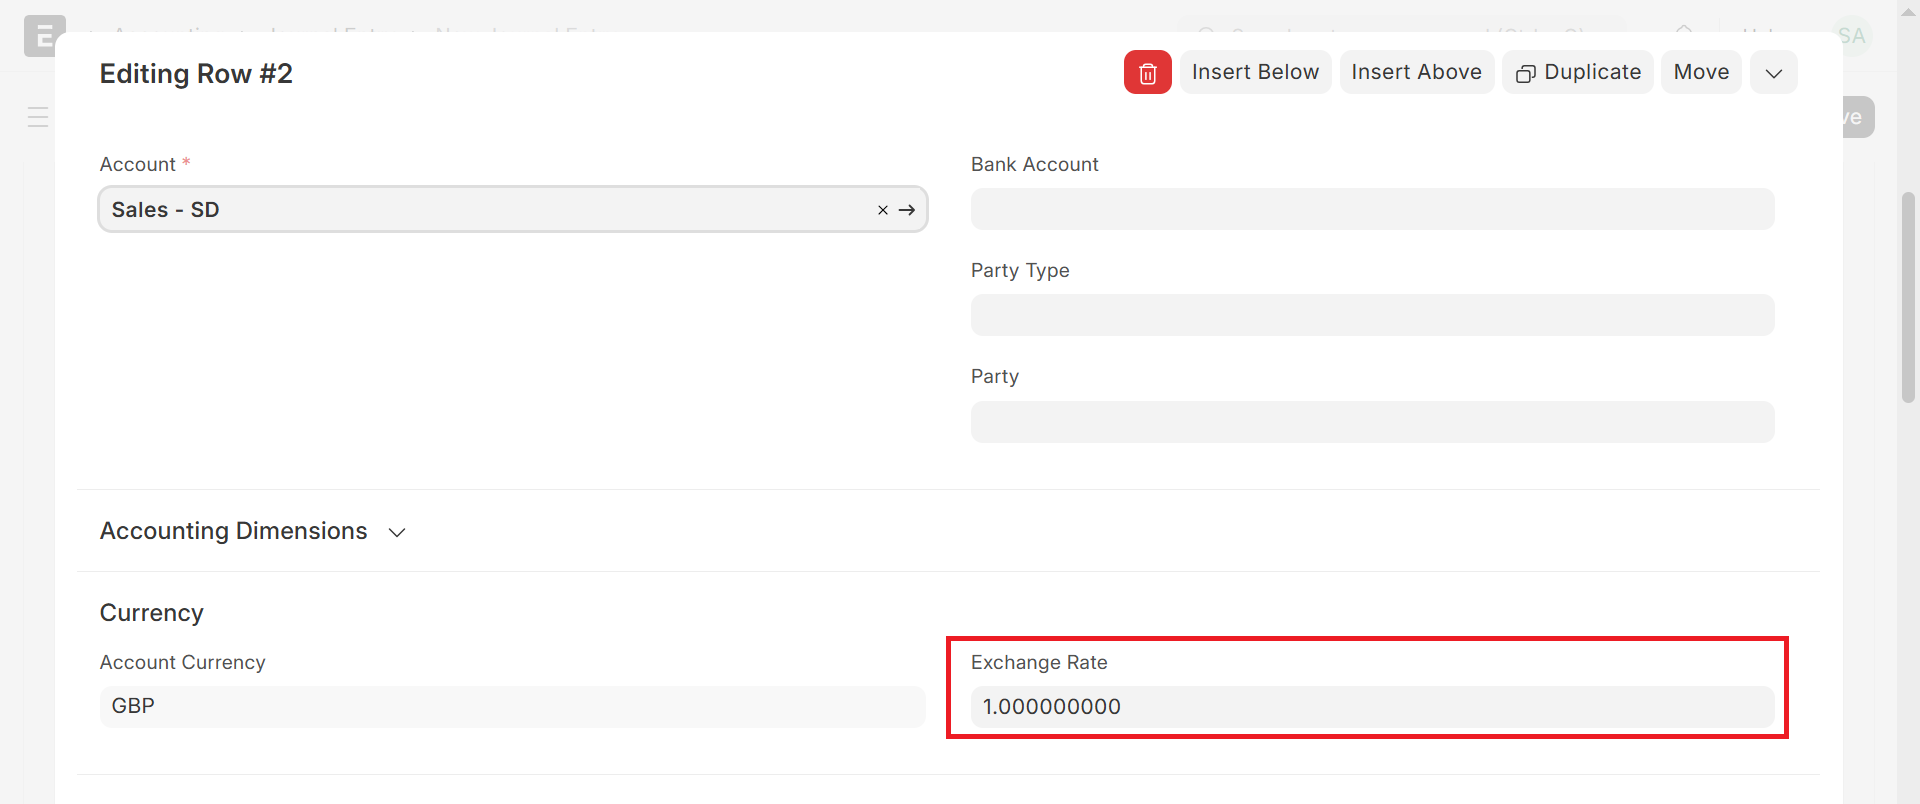Open the Bank Account link field
Viewport: 1920px width, 804px height.
[1372, 209]
